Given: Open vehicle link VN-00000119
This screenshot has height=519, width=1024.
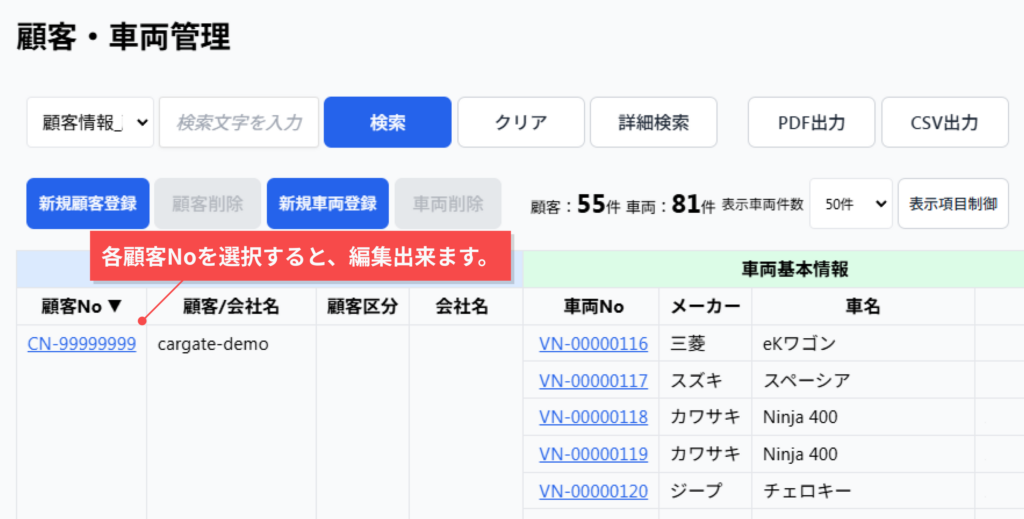Looking at the screenshot, I should click(x=593, y=454).
